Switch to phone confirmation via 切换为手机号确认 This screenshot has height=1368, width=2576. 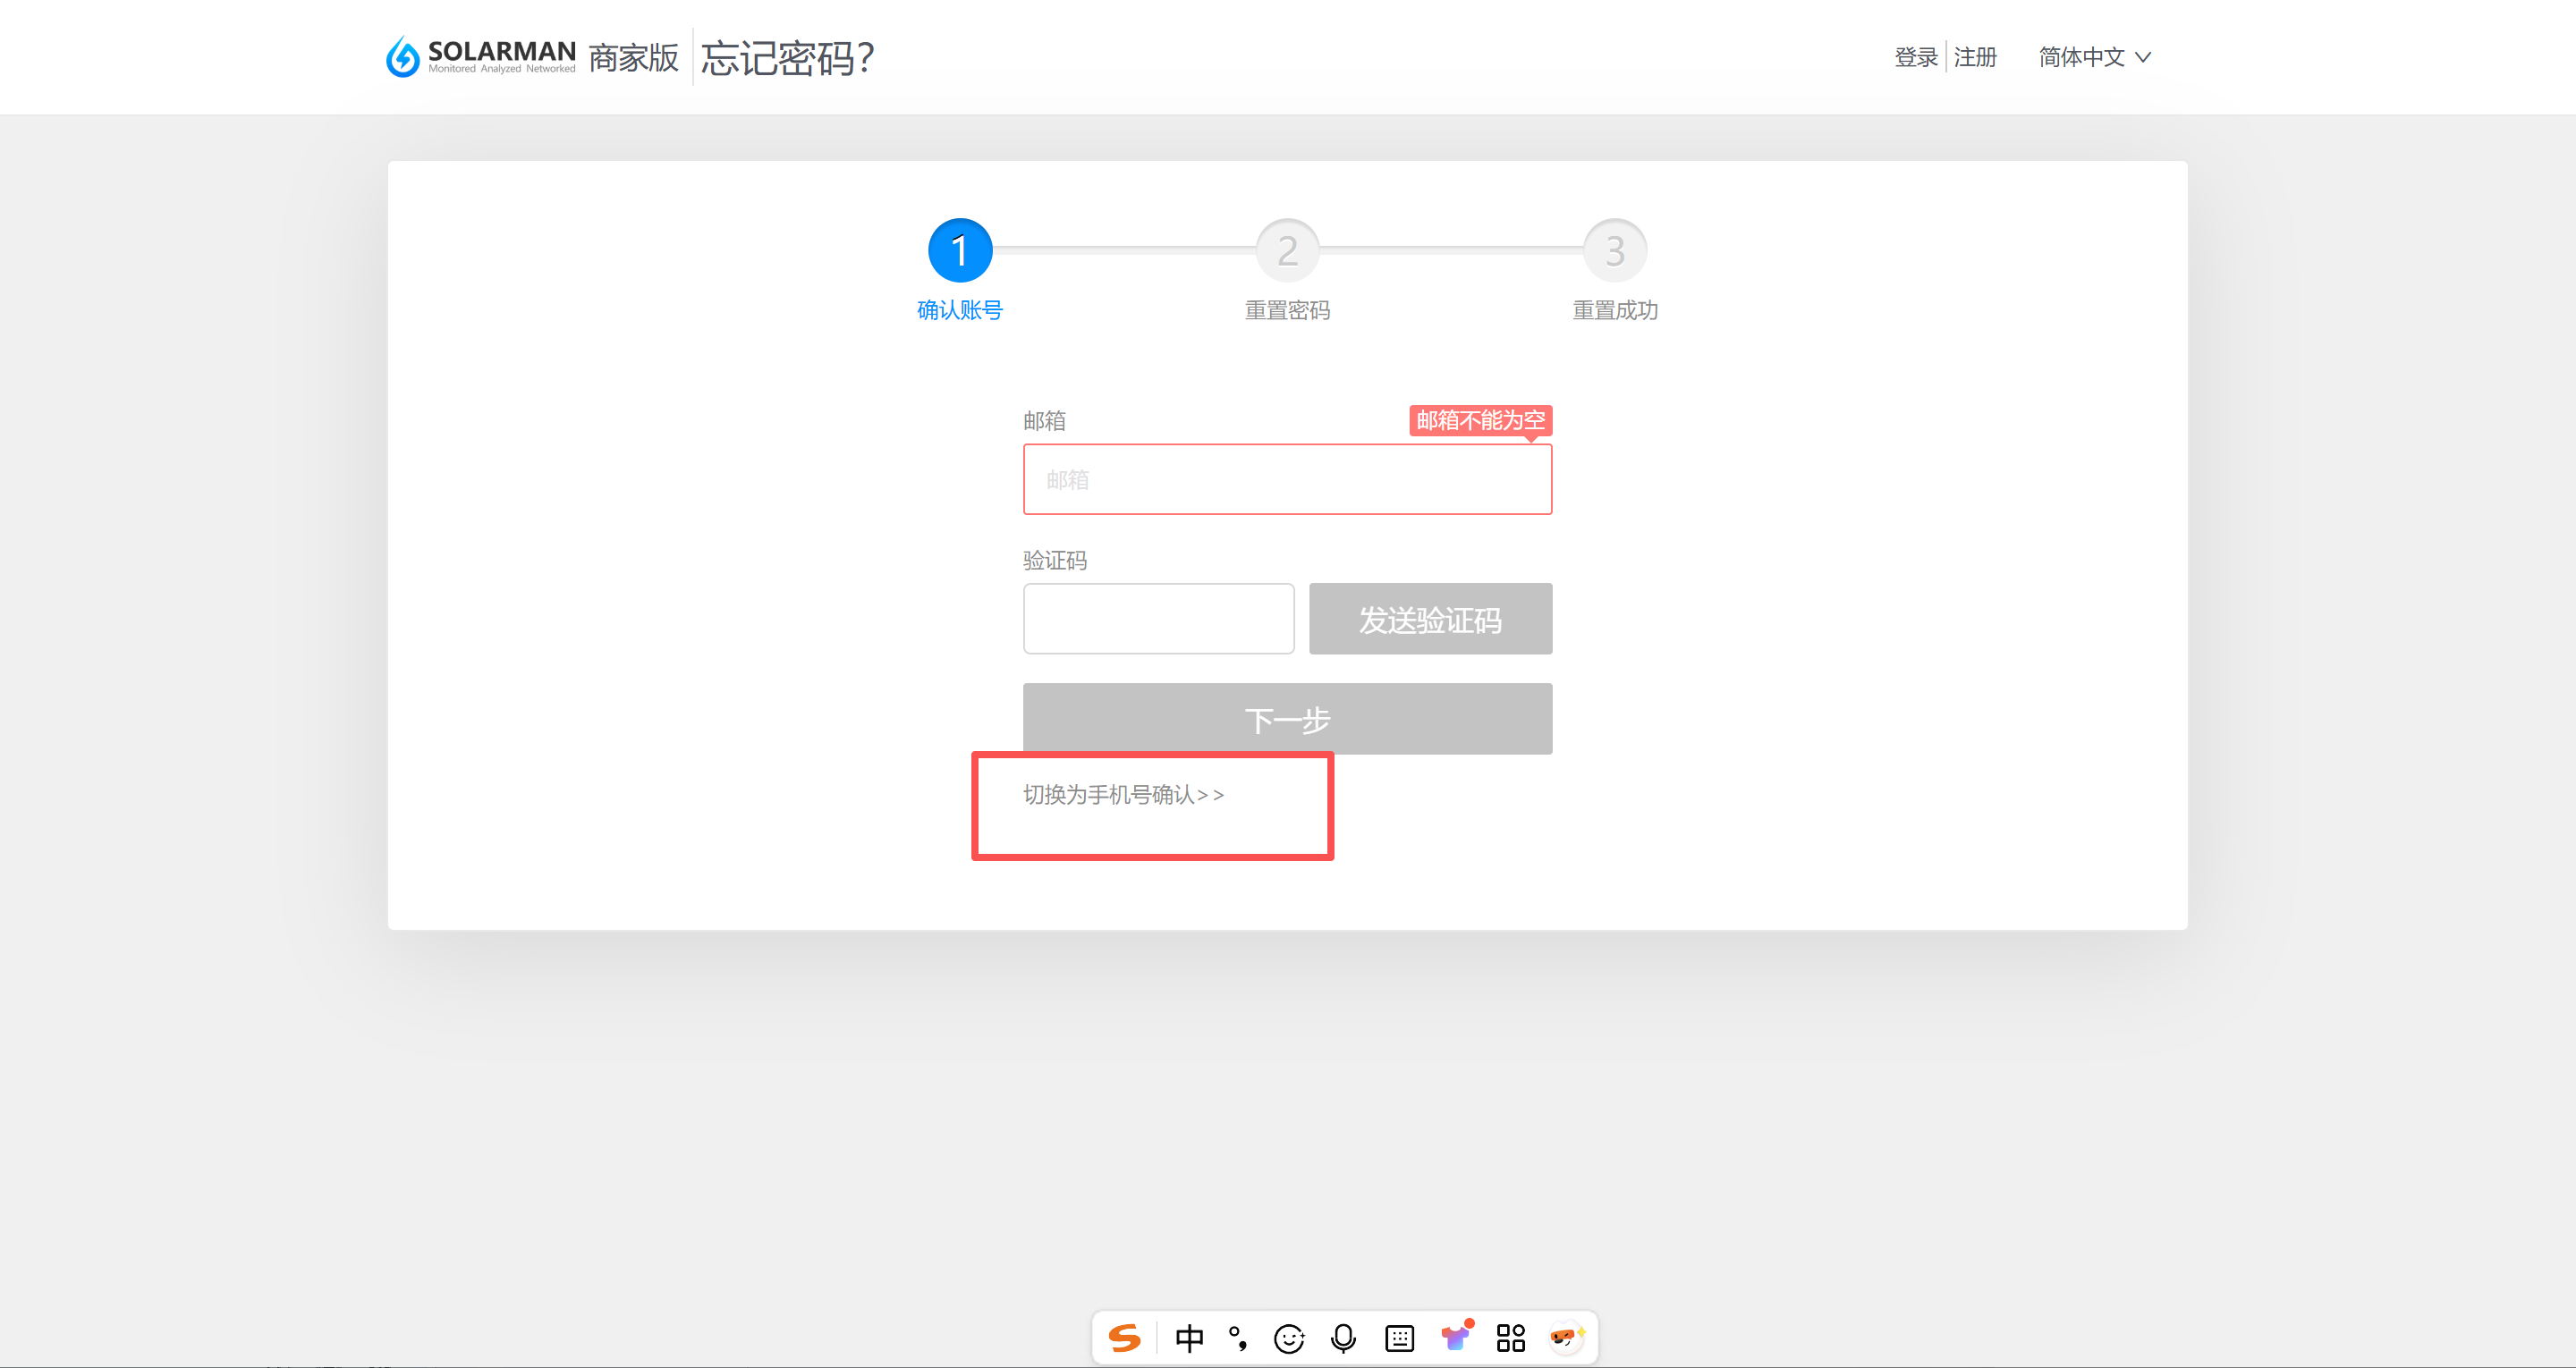[x=1123, y=794]
